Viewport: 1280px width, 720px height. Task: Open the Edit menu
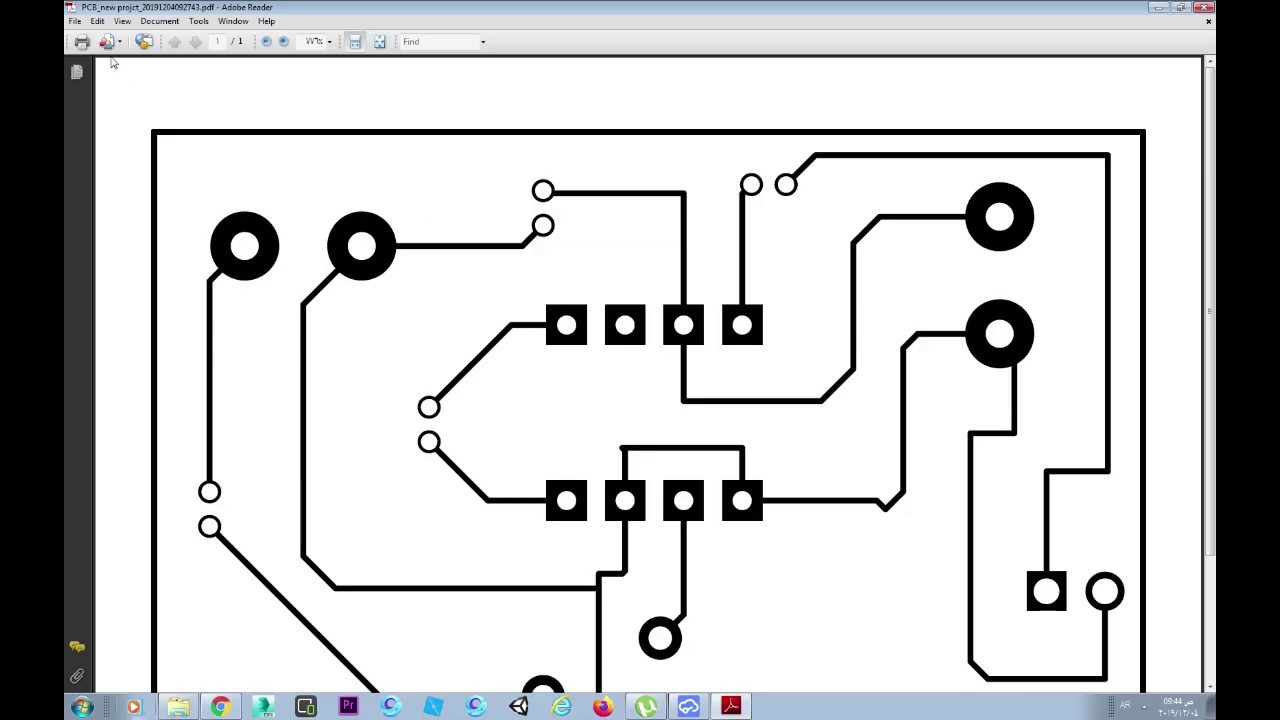pos(97,21)
